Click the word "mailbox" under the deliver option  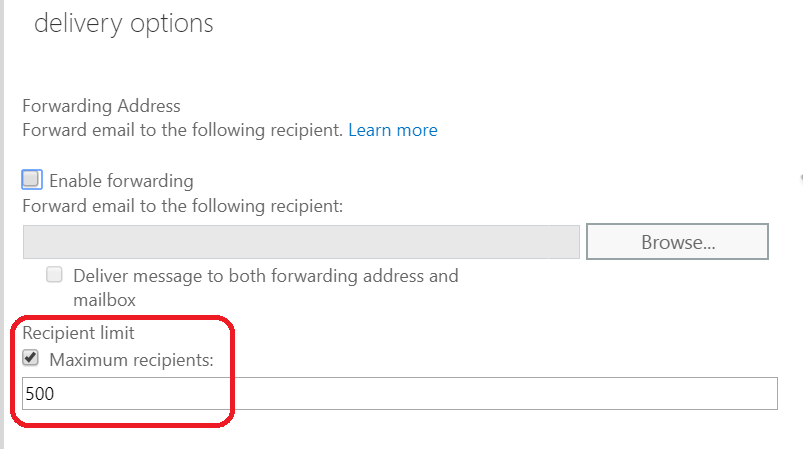(104, 299)
